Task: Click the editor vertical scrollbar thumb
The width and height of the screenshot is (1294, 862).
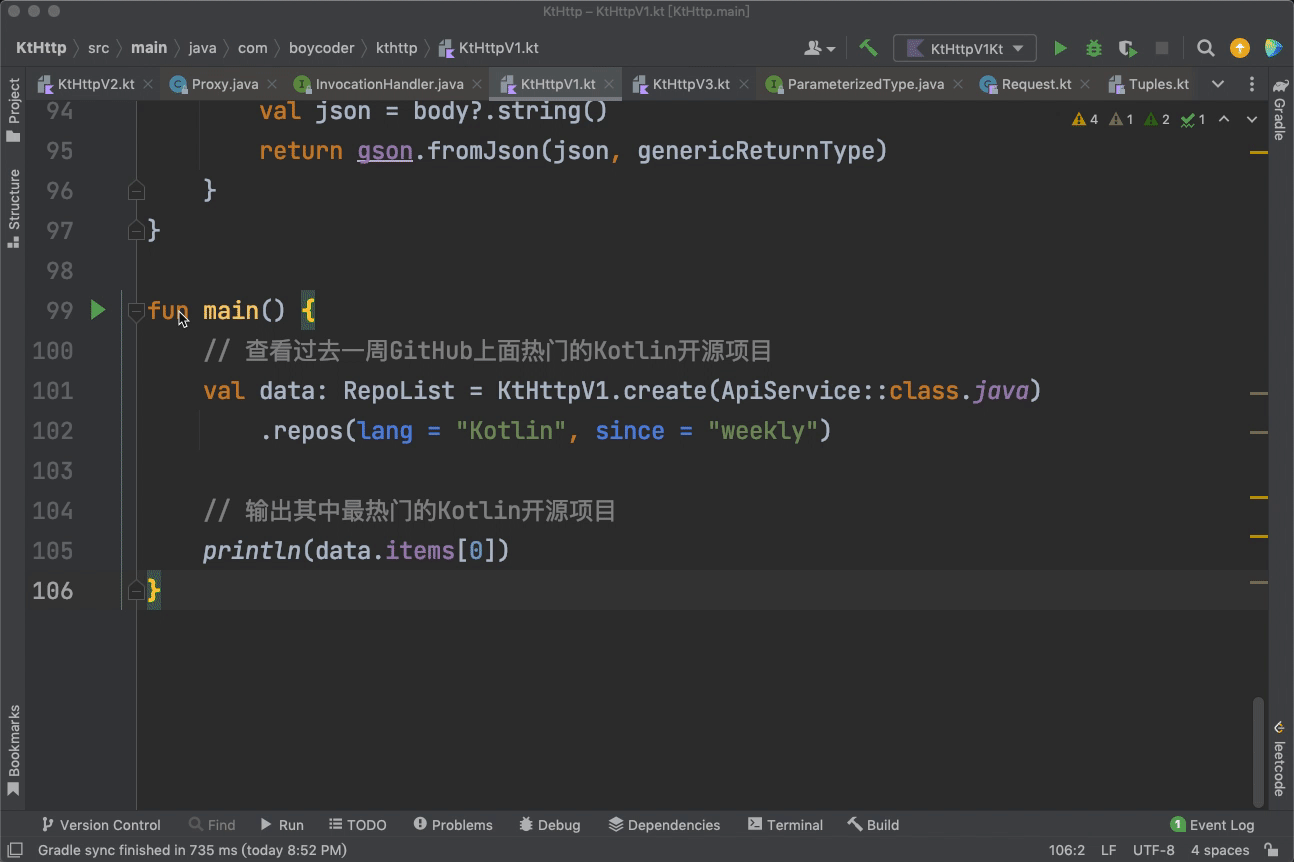Action: pyautogui.click(x=1259, y=750)
